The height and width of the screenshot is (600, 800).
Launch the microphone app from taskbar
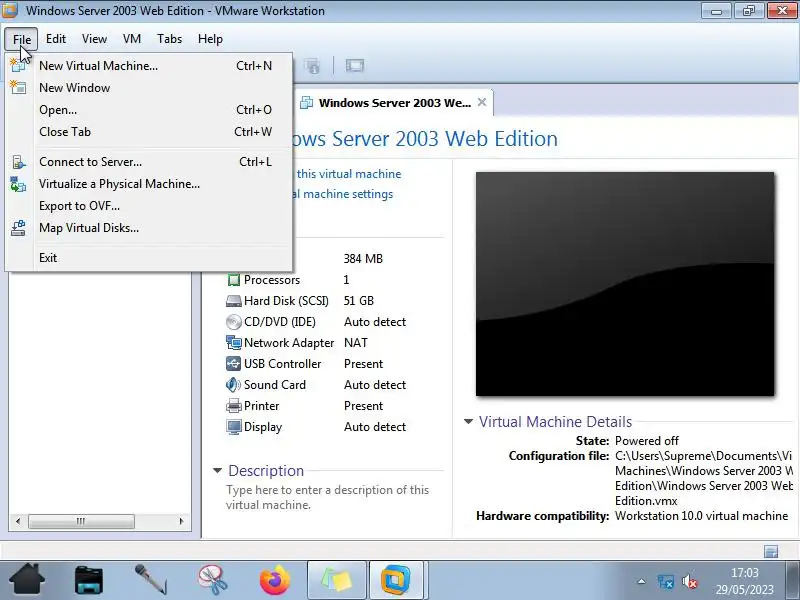pos(151,580)
